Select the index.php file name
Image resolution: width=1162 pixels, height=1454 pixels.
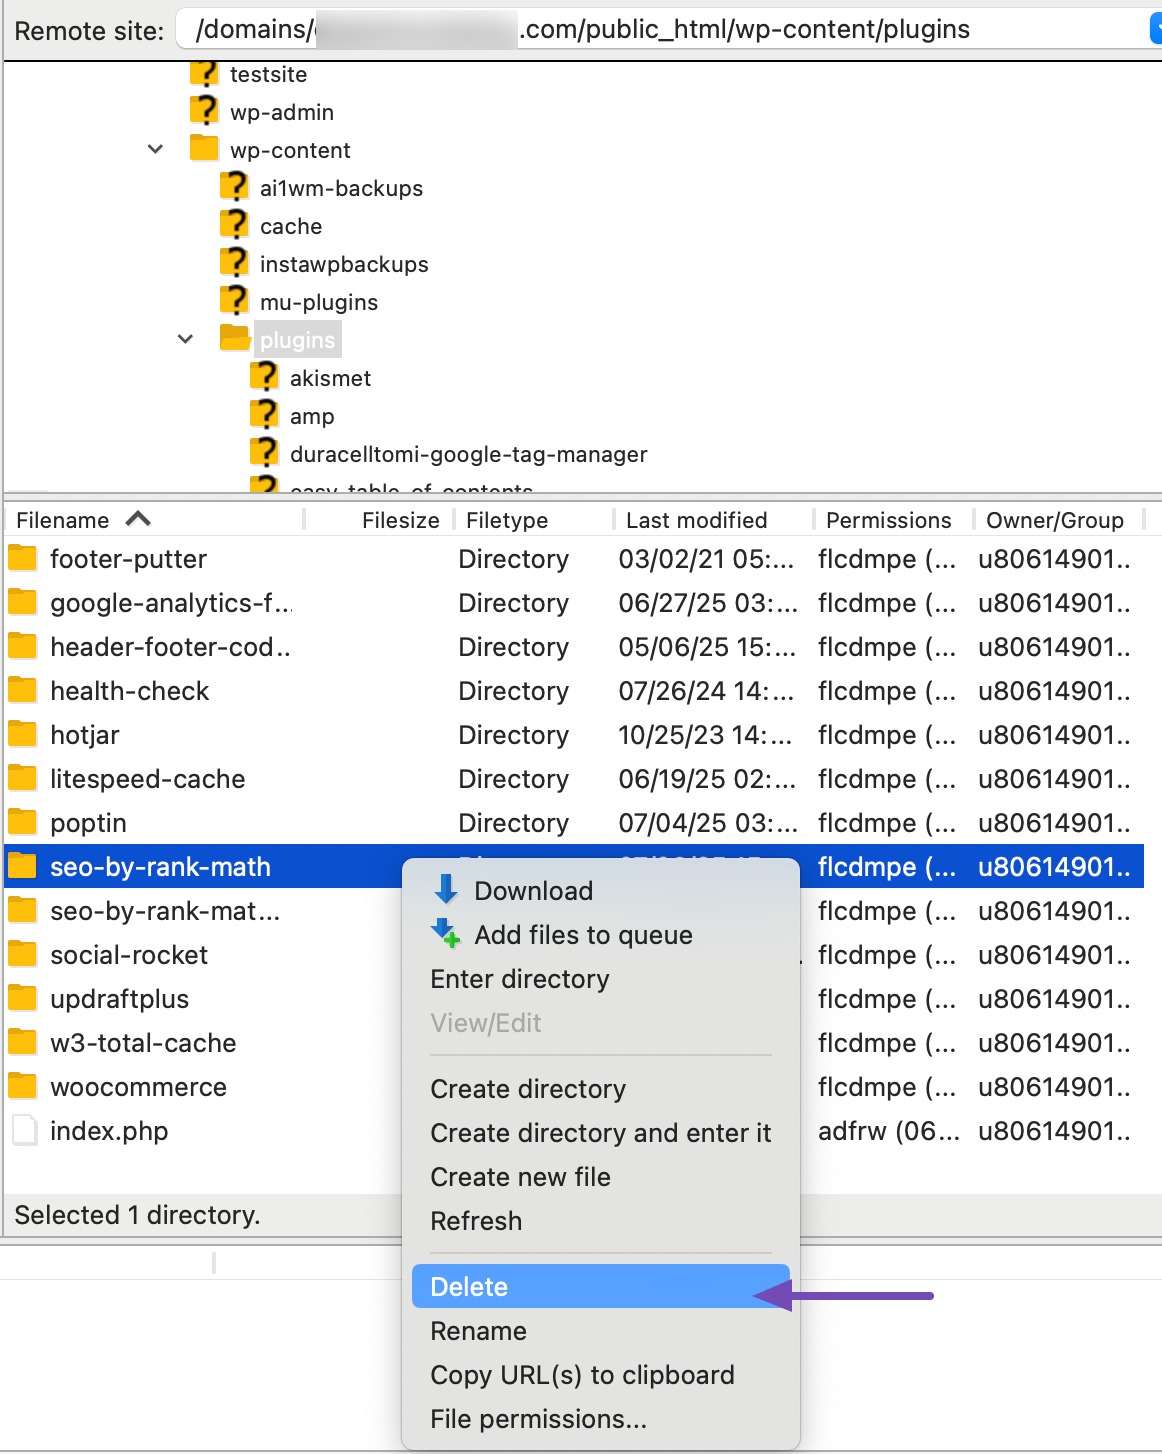pos(109,1131)
